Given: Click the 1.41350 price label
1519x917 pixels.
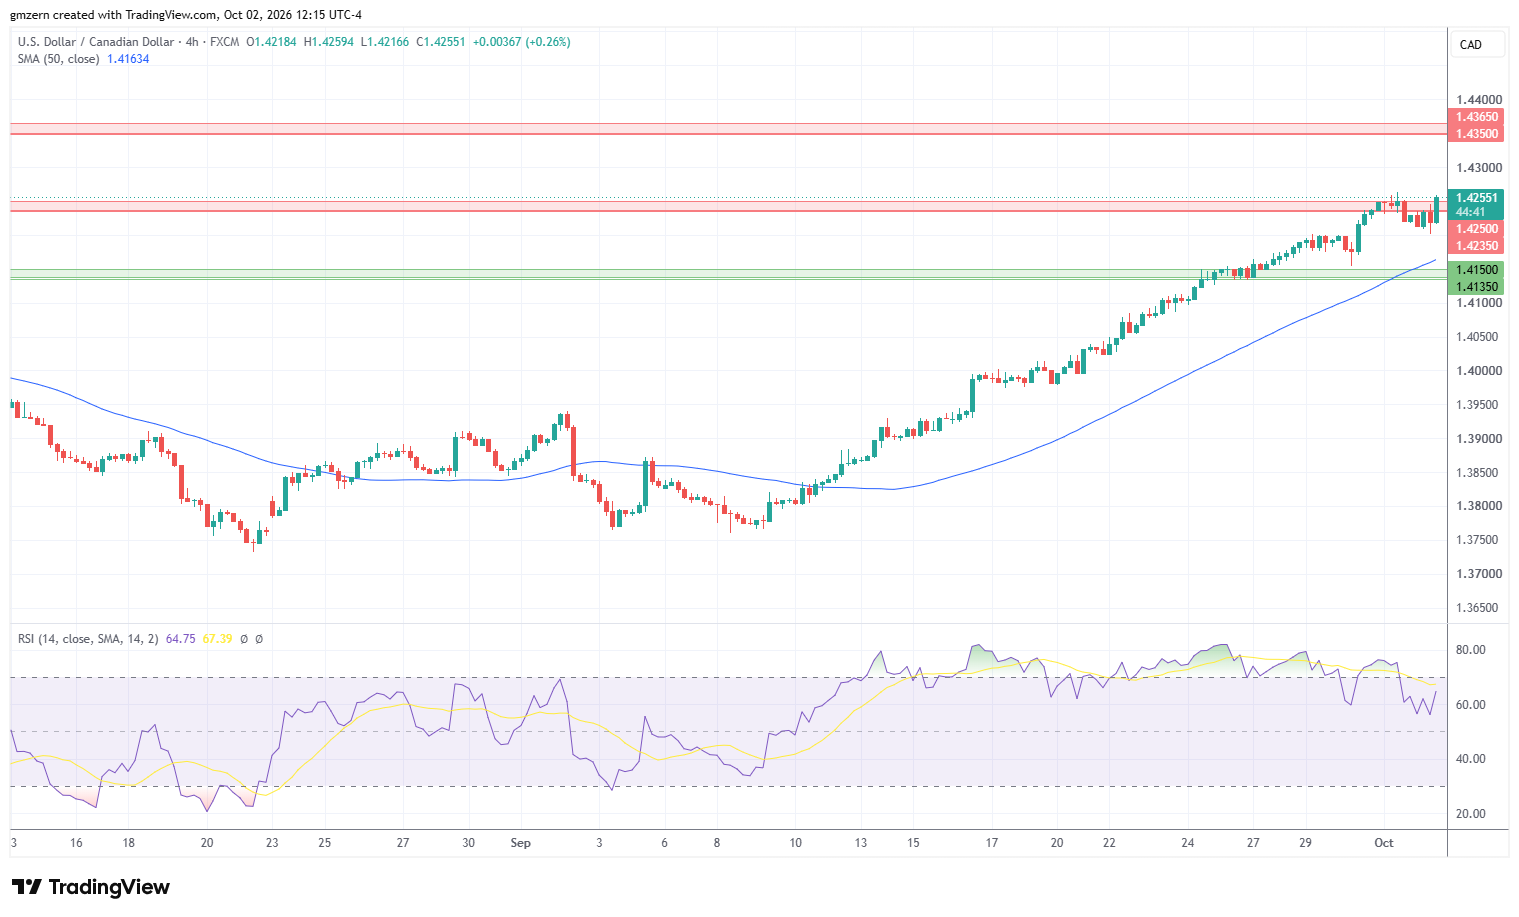Looking at the screenshot, I should pos(1476,287).
